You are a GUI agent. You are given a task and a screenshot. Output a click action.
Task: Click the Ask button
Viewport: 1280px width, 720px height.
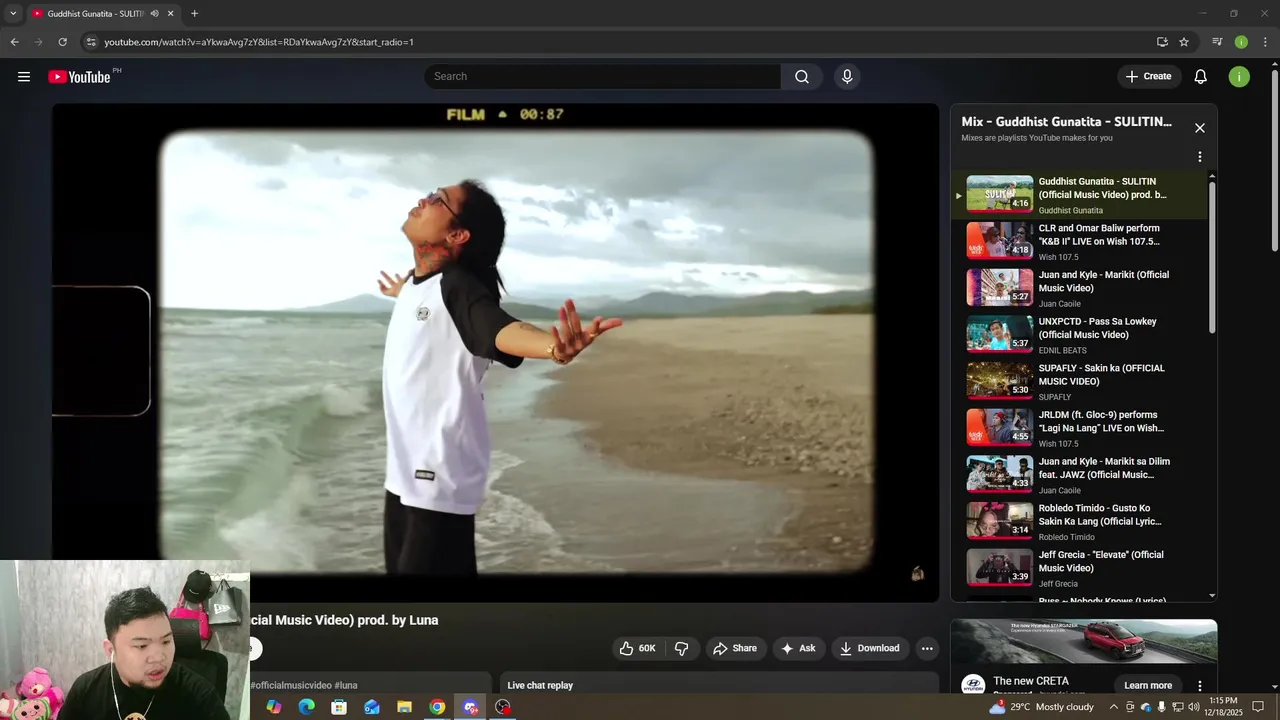(798, 648)
